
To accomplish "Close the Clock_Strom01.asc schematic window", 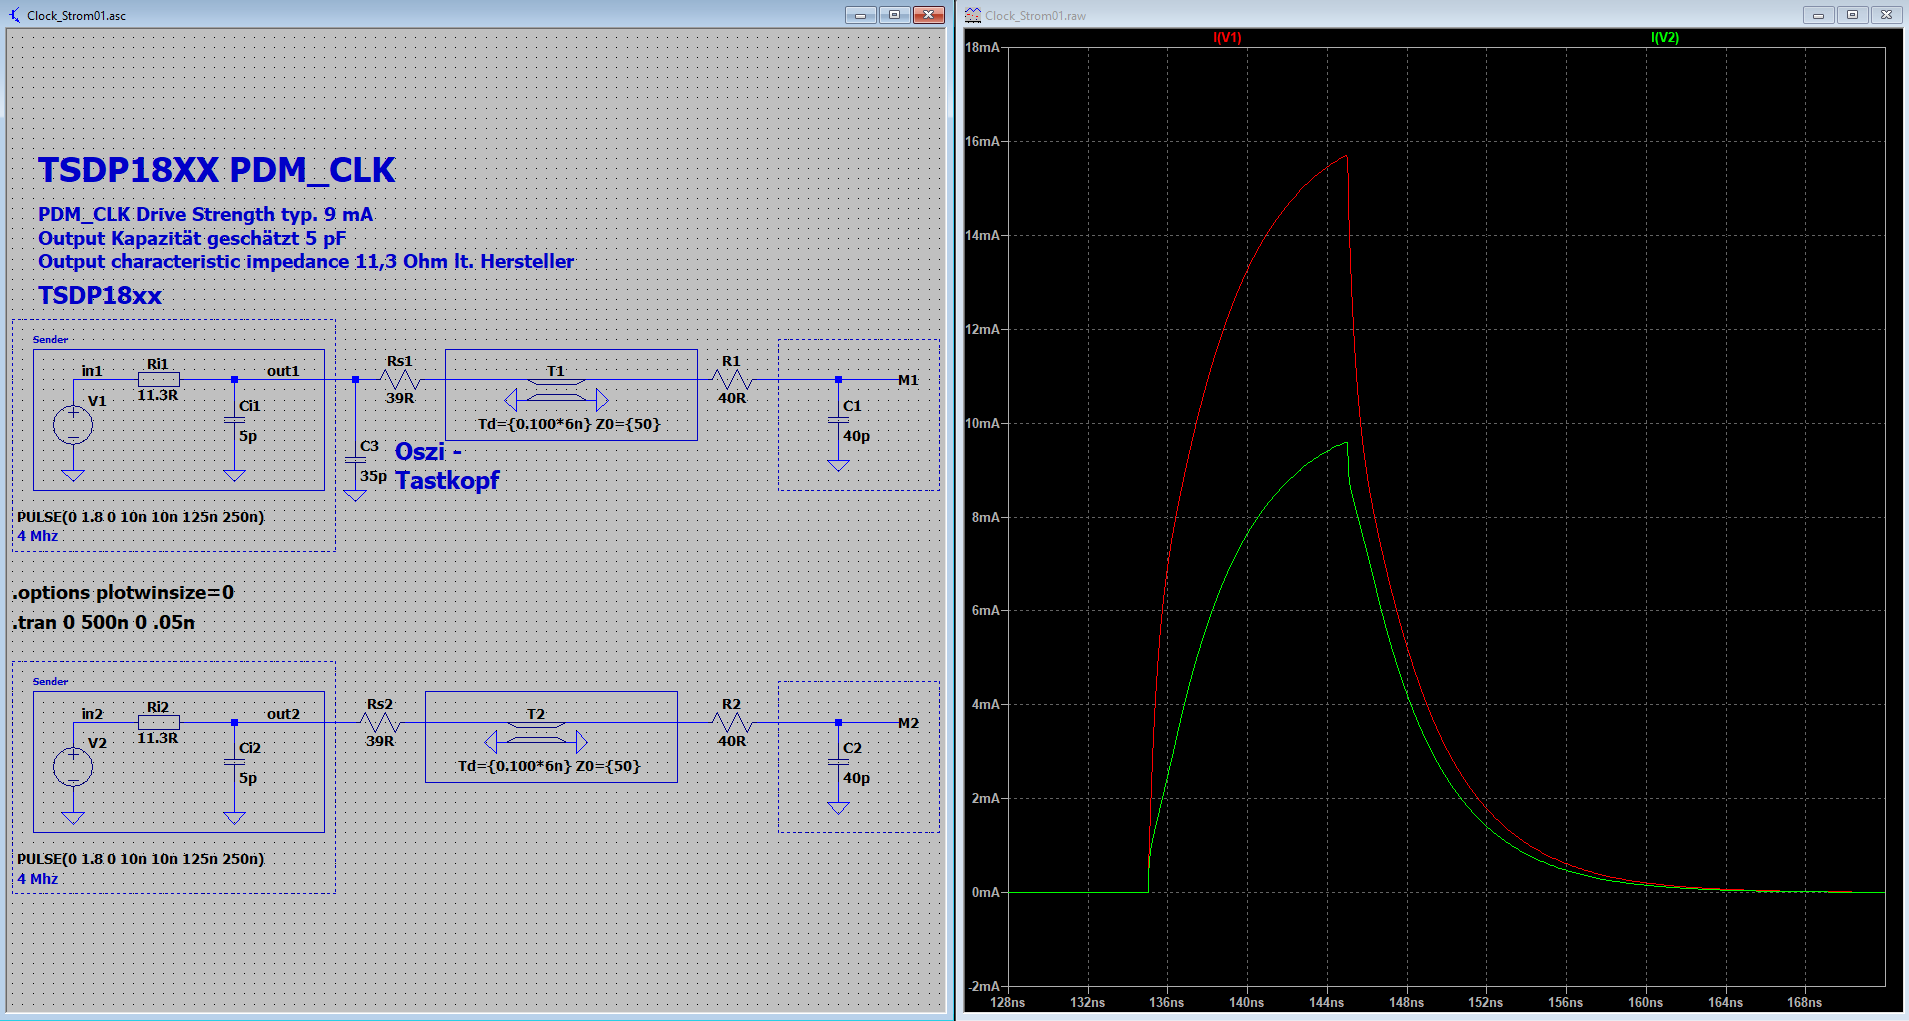I will click(928, 14).
